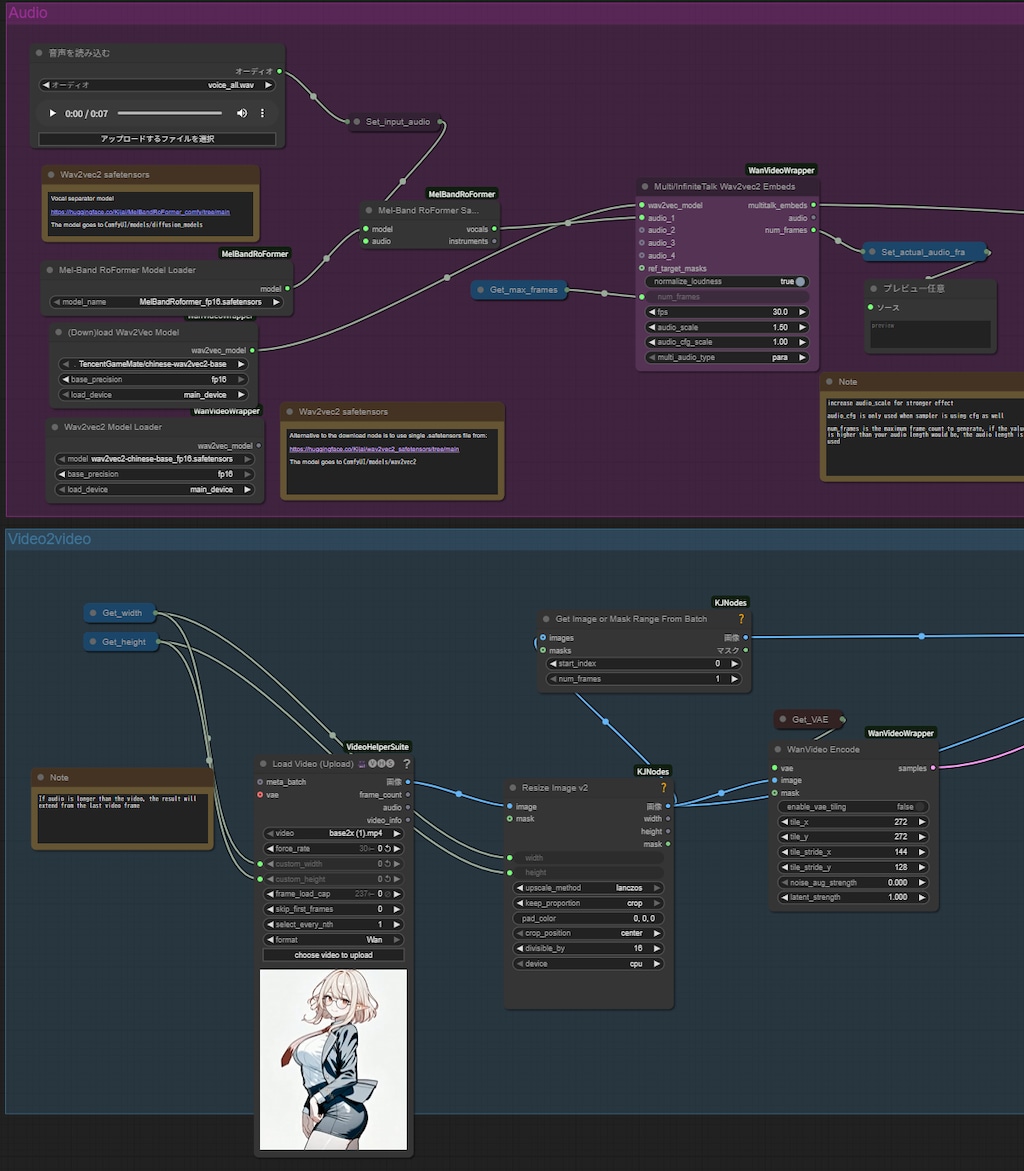Open the audio player three-dot options menu
The image size is (1024, 1171).
tap(263, 113)
